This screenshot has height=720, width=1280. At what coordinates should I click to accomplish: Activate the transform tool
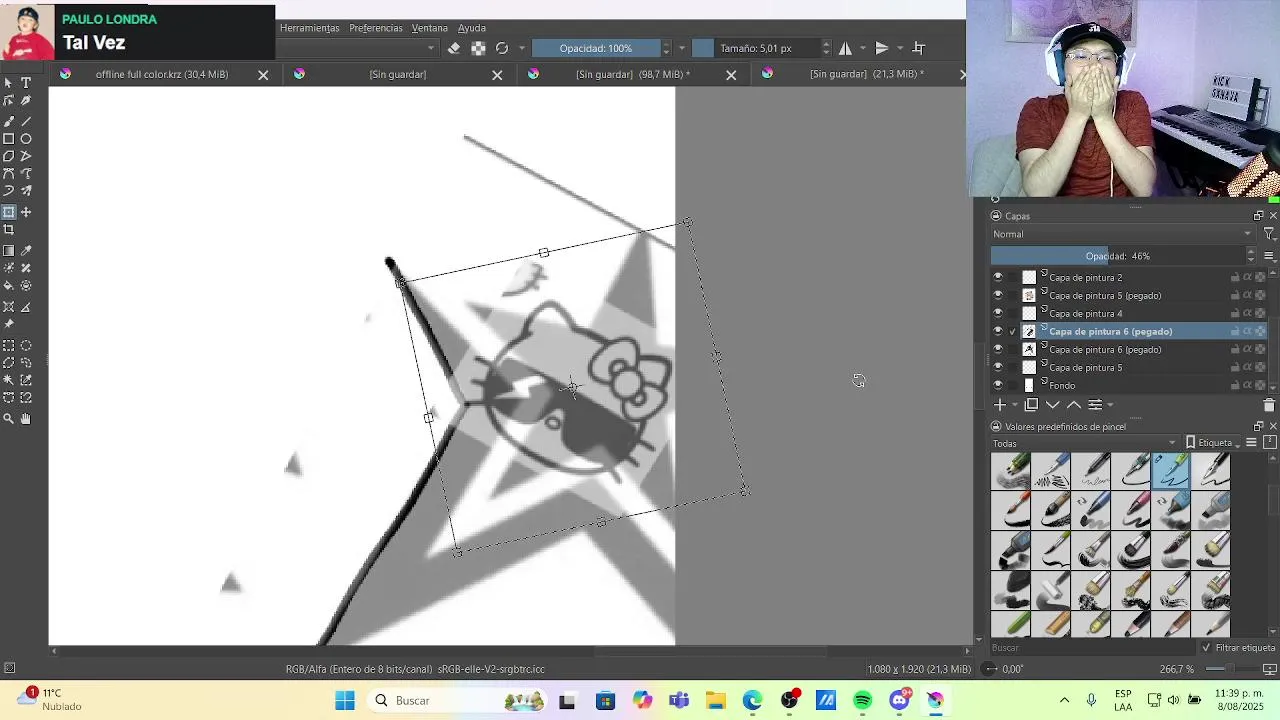[x=9, y=212]
